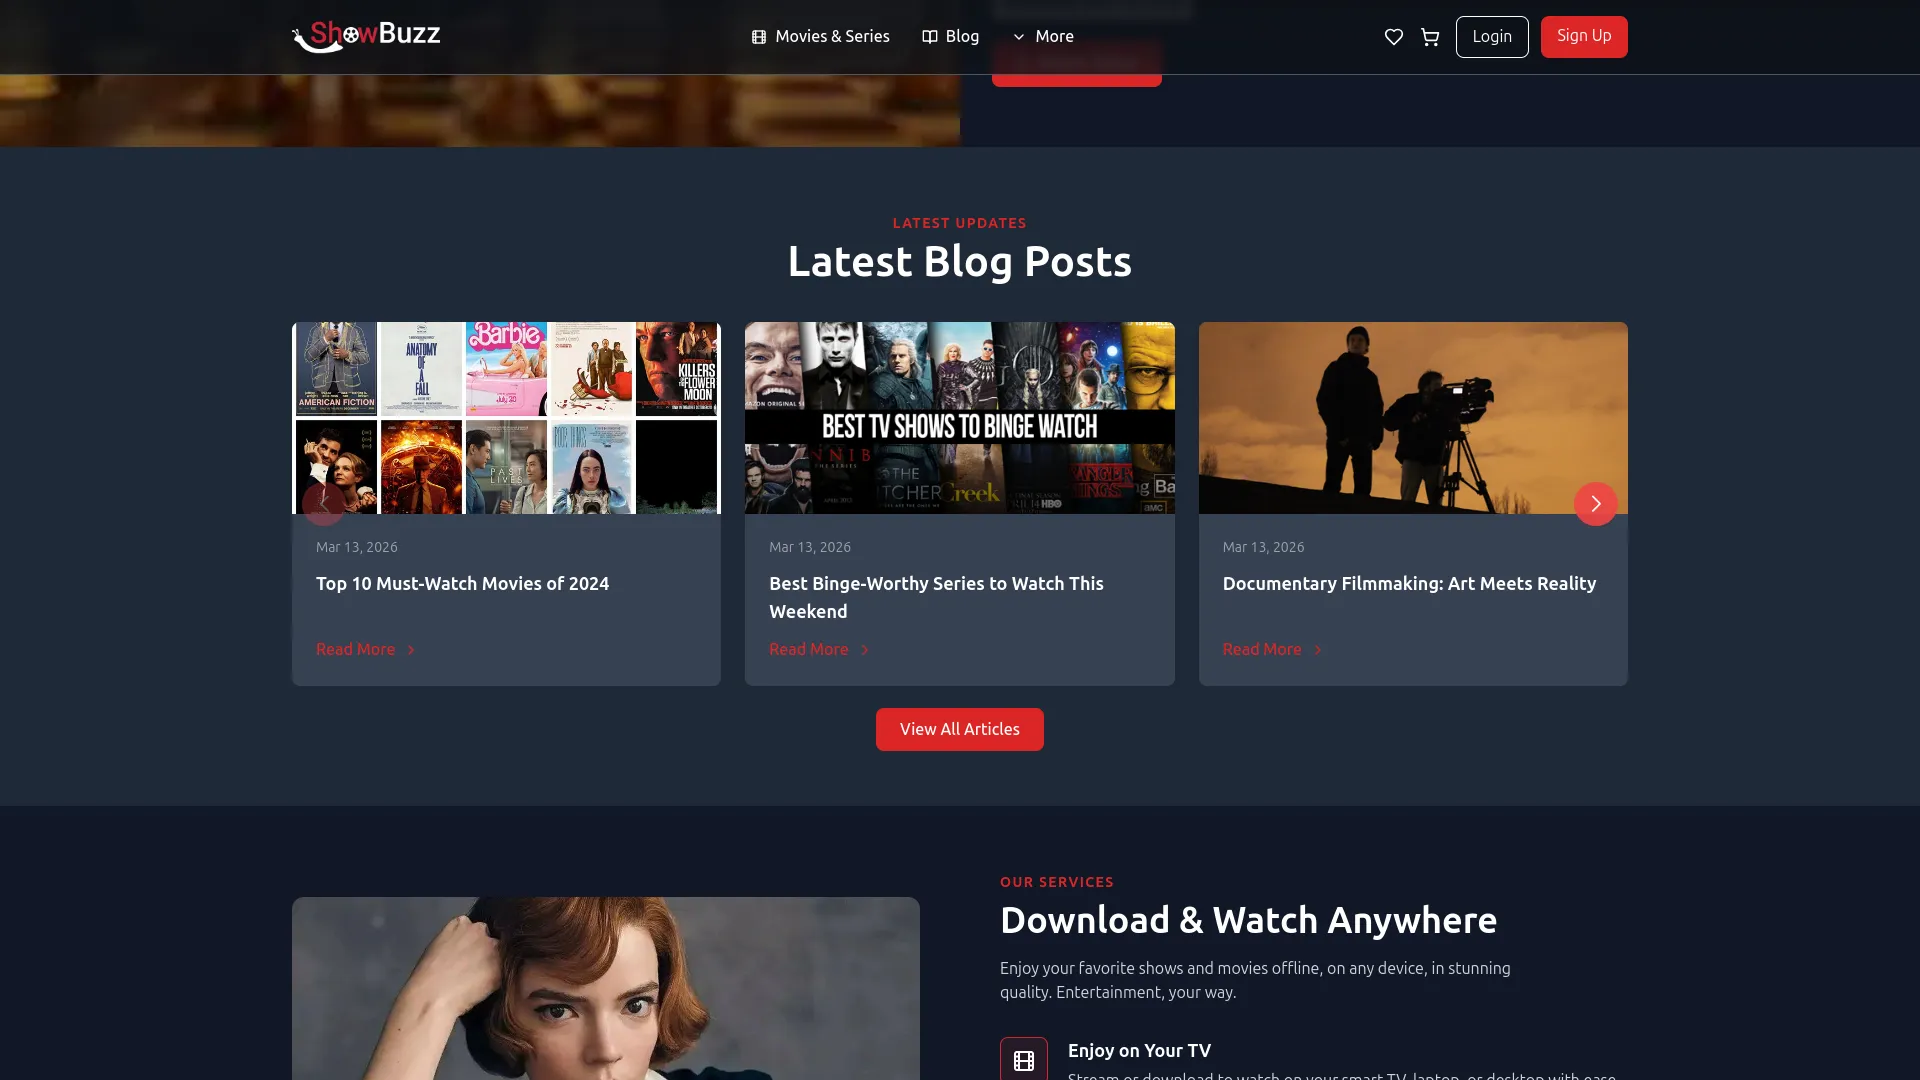Click the heart wishlist icon in header
Image resolution: width=1920 pixels, height=1080 pixels.
[1393, 37]
